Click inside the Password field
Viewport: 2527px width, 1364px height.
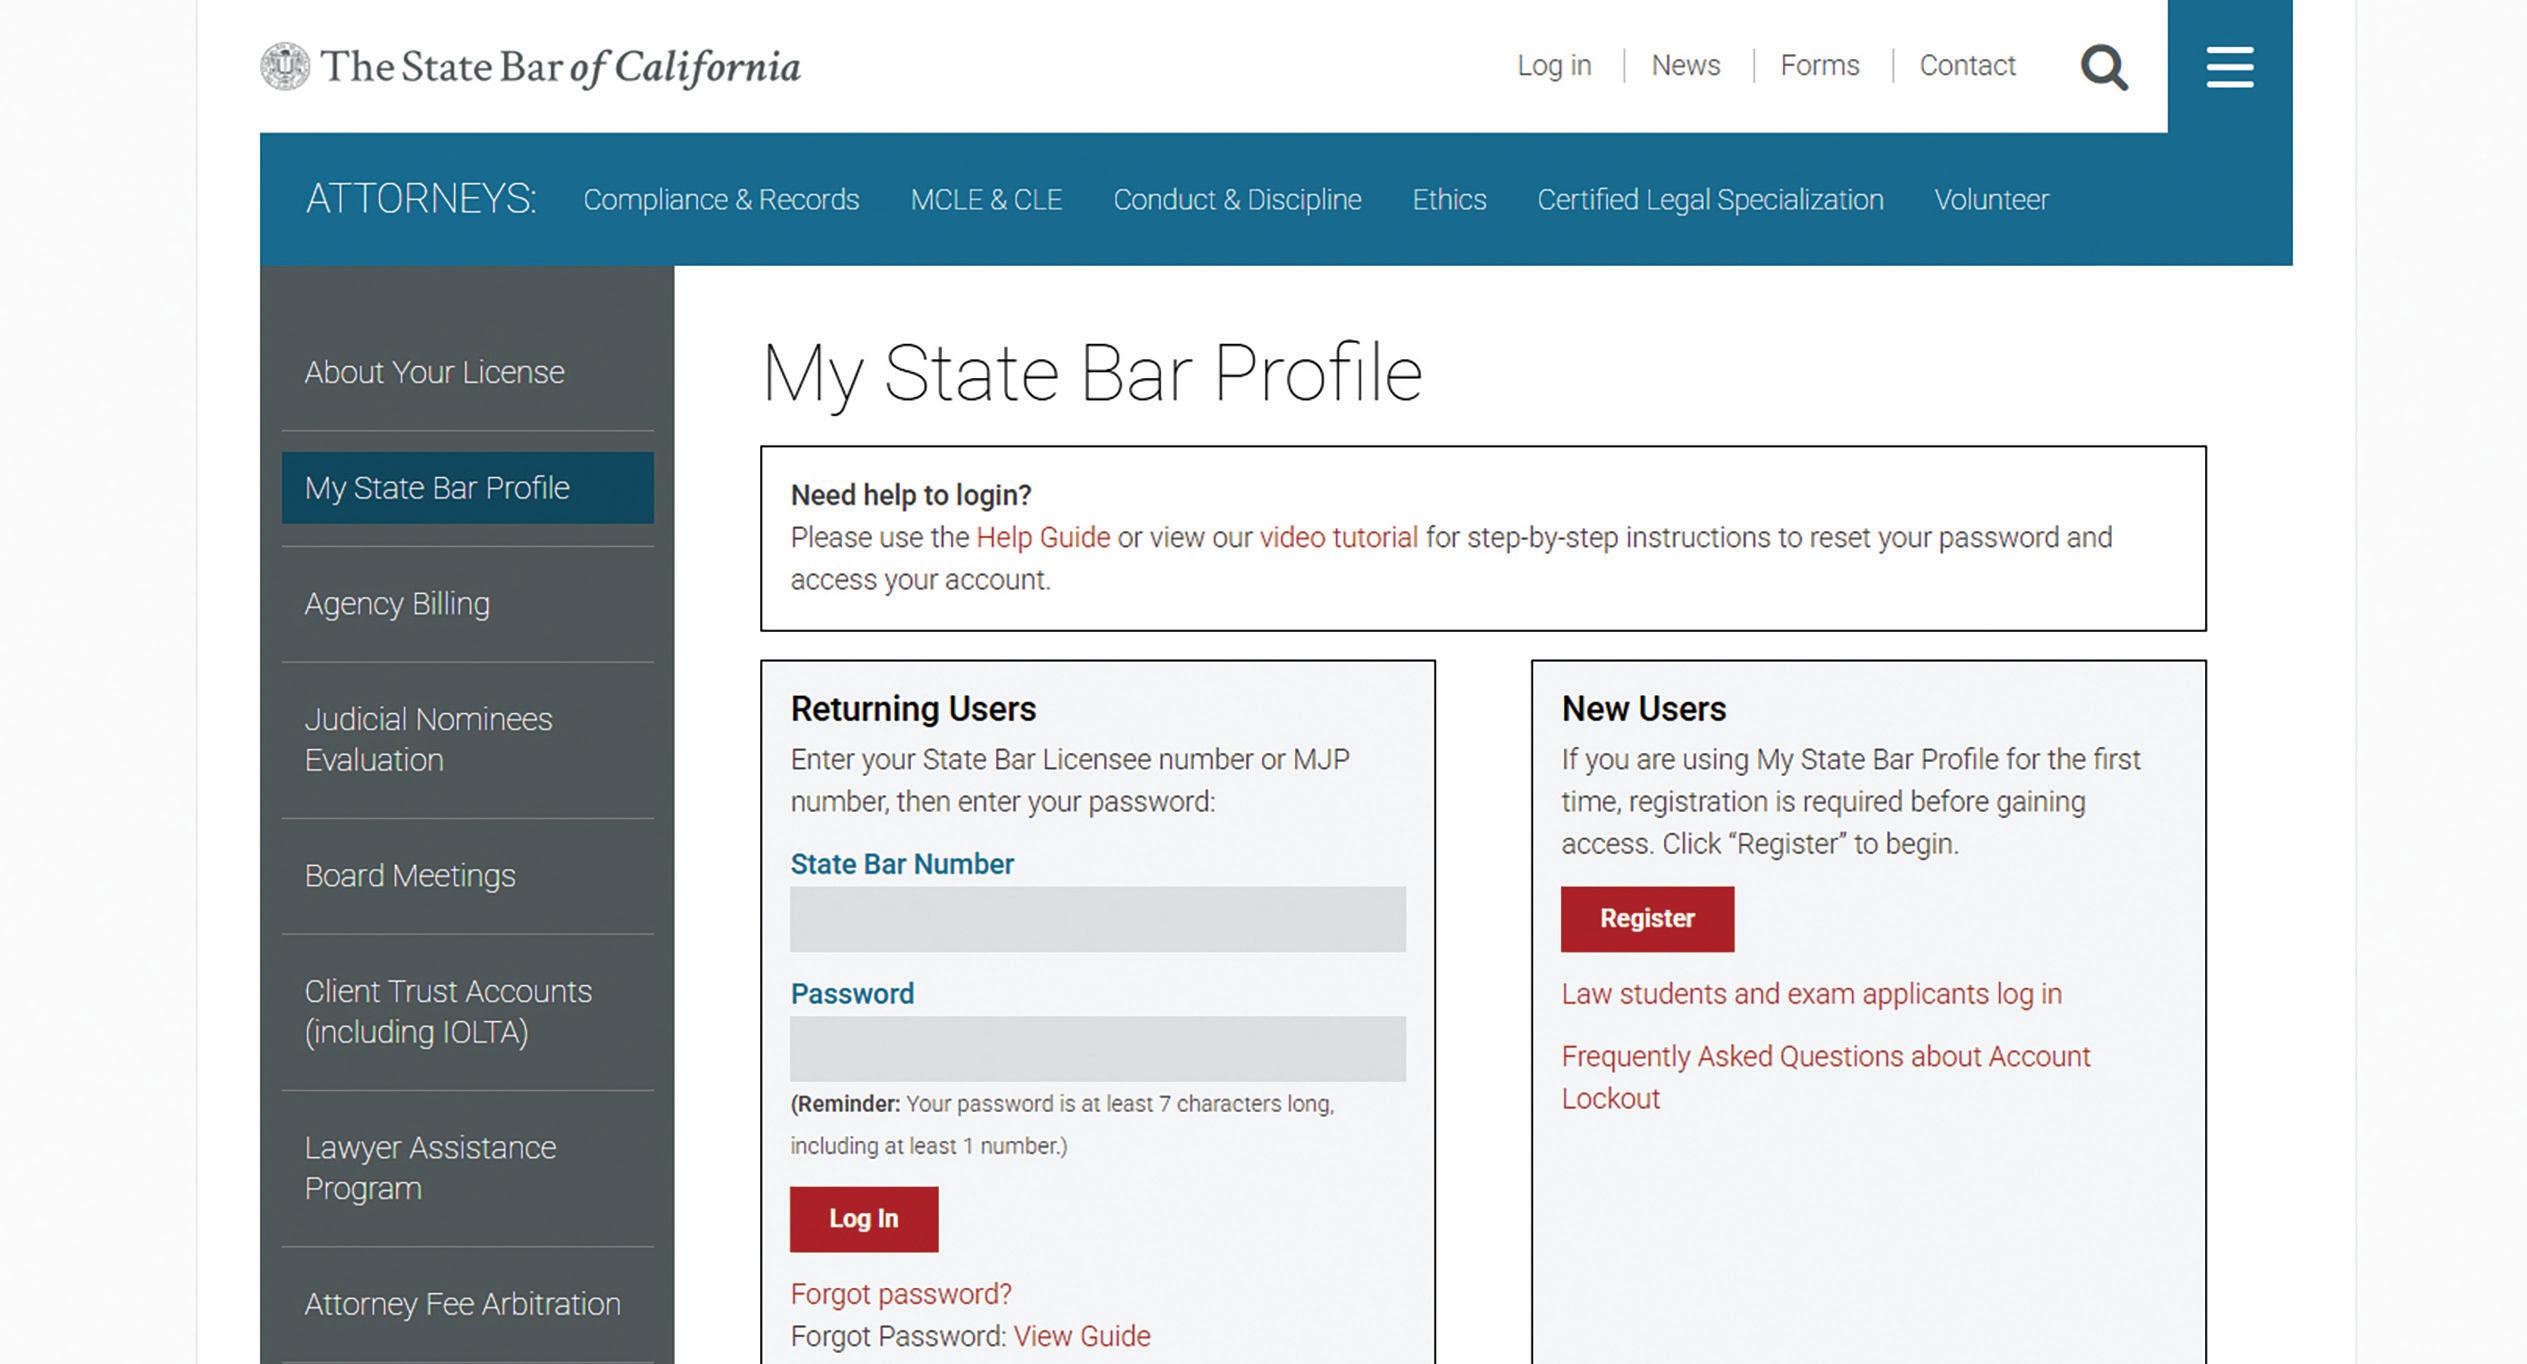click(x=1097, y=1048)
